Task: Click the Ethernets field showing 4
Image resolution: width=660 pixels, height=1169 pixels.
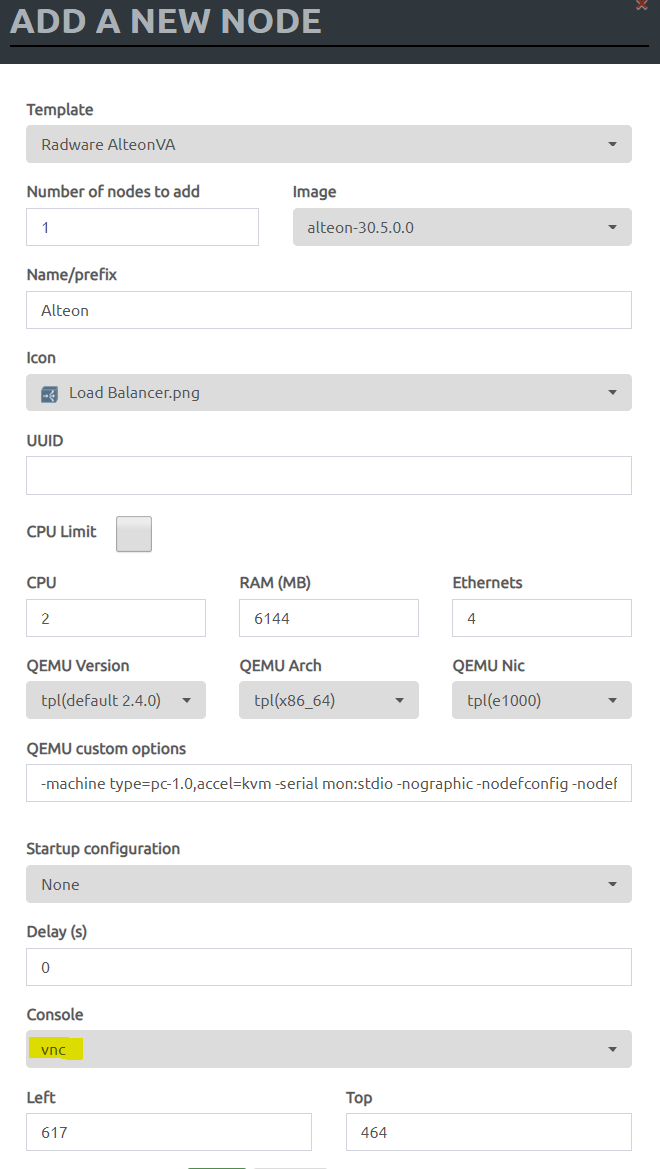Action: [542, 618]
